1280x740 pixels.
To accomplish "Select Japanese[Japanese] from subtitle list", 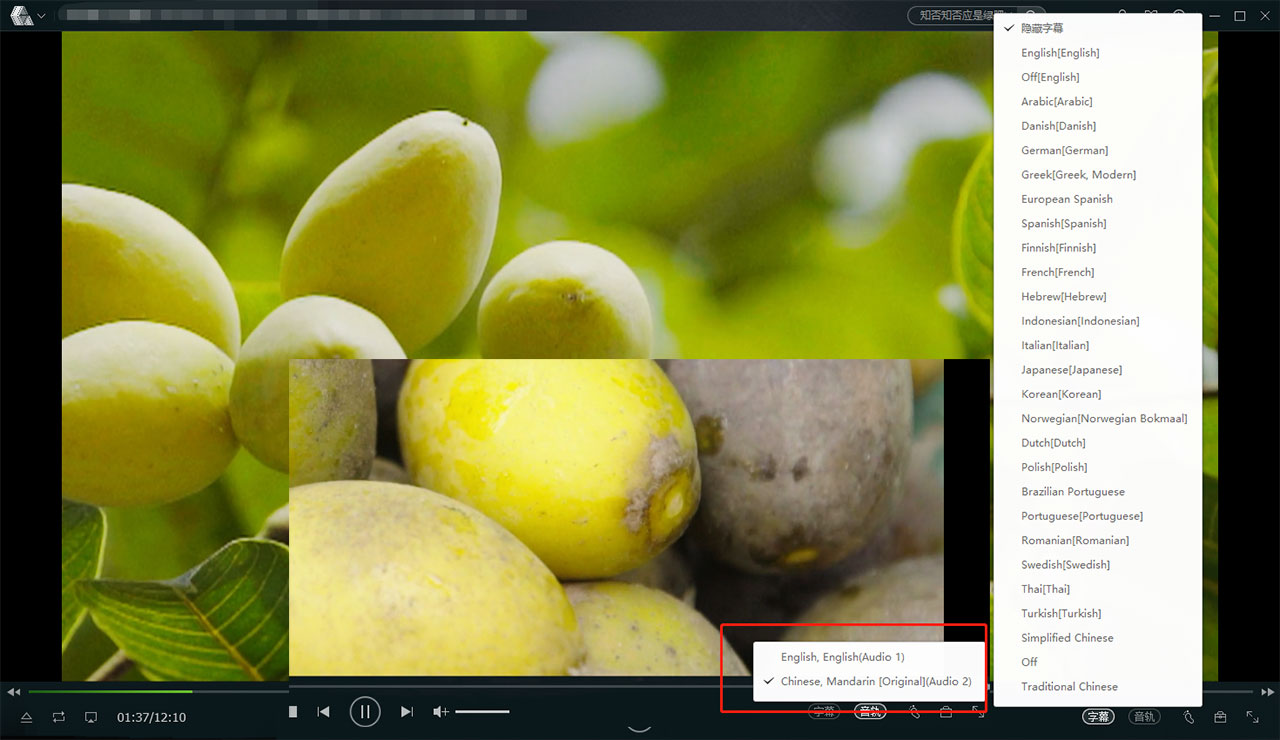I will pos(1071,370).
